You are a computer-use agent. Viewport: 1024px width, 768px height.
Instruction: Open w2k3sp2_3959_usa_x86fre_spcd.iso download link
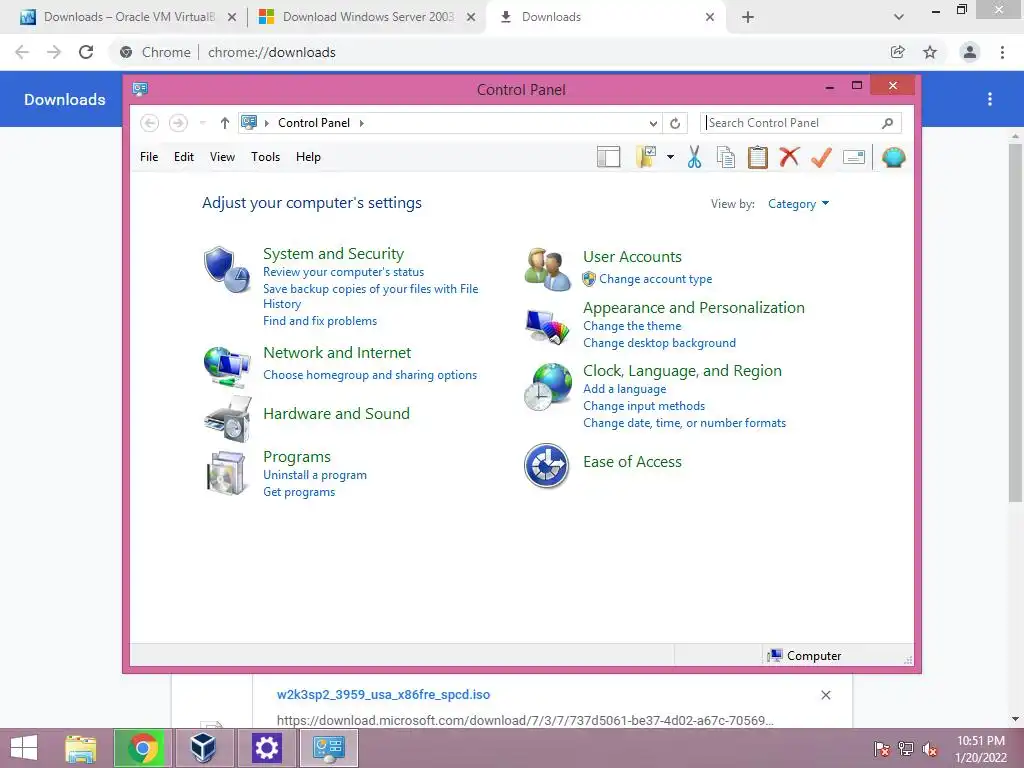[x=383, y=694]
